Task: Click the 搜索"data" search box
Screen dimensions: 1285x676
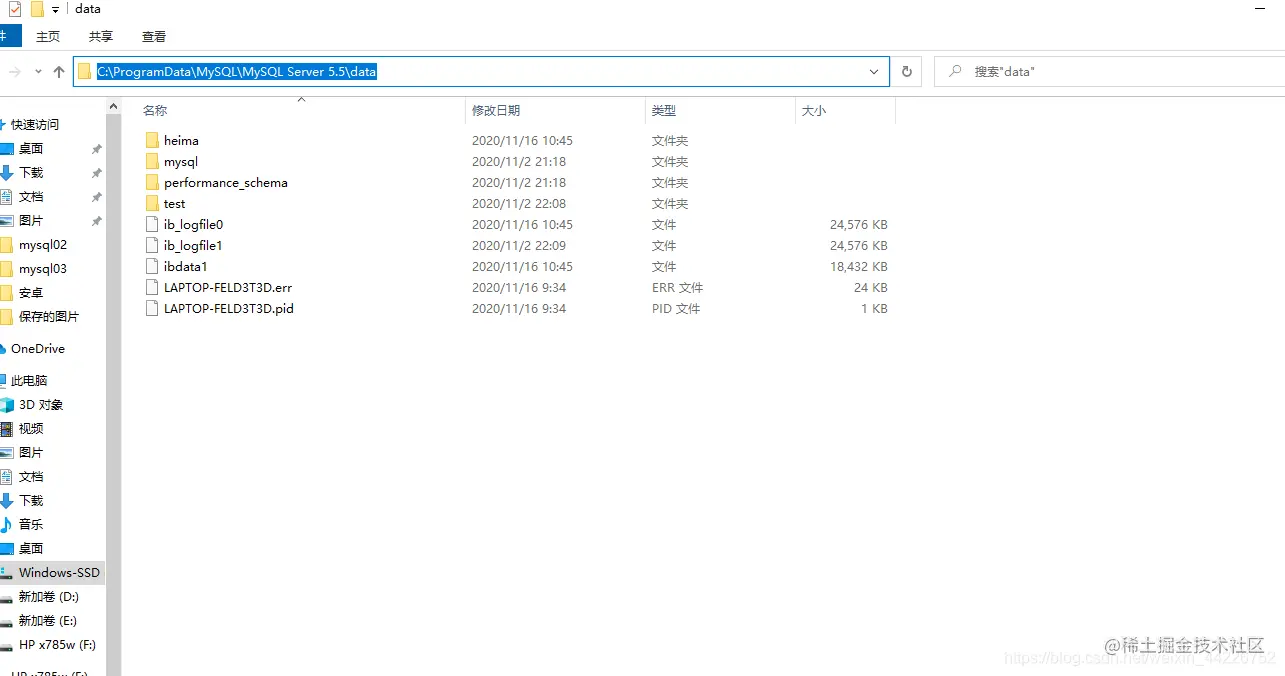Action: 1112,72
